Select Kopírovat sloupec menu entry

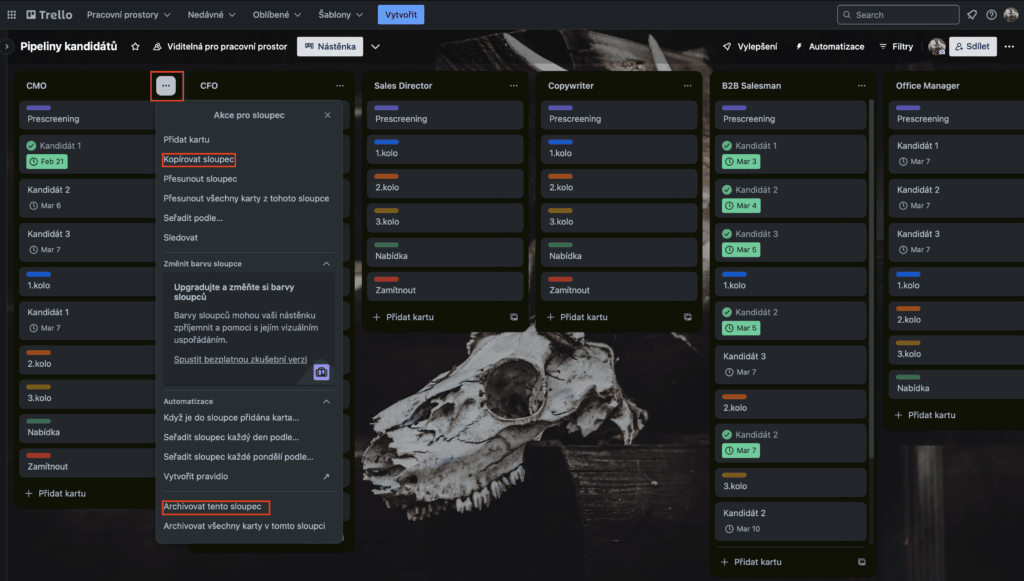point(199,159)
